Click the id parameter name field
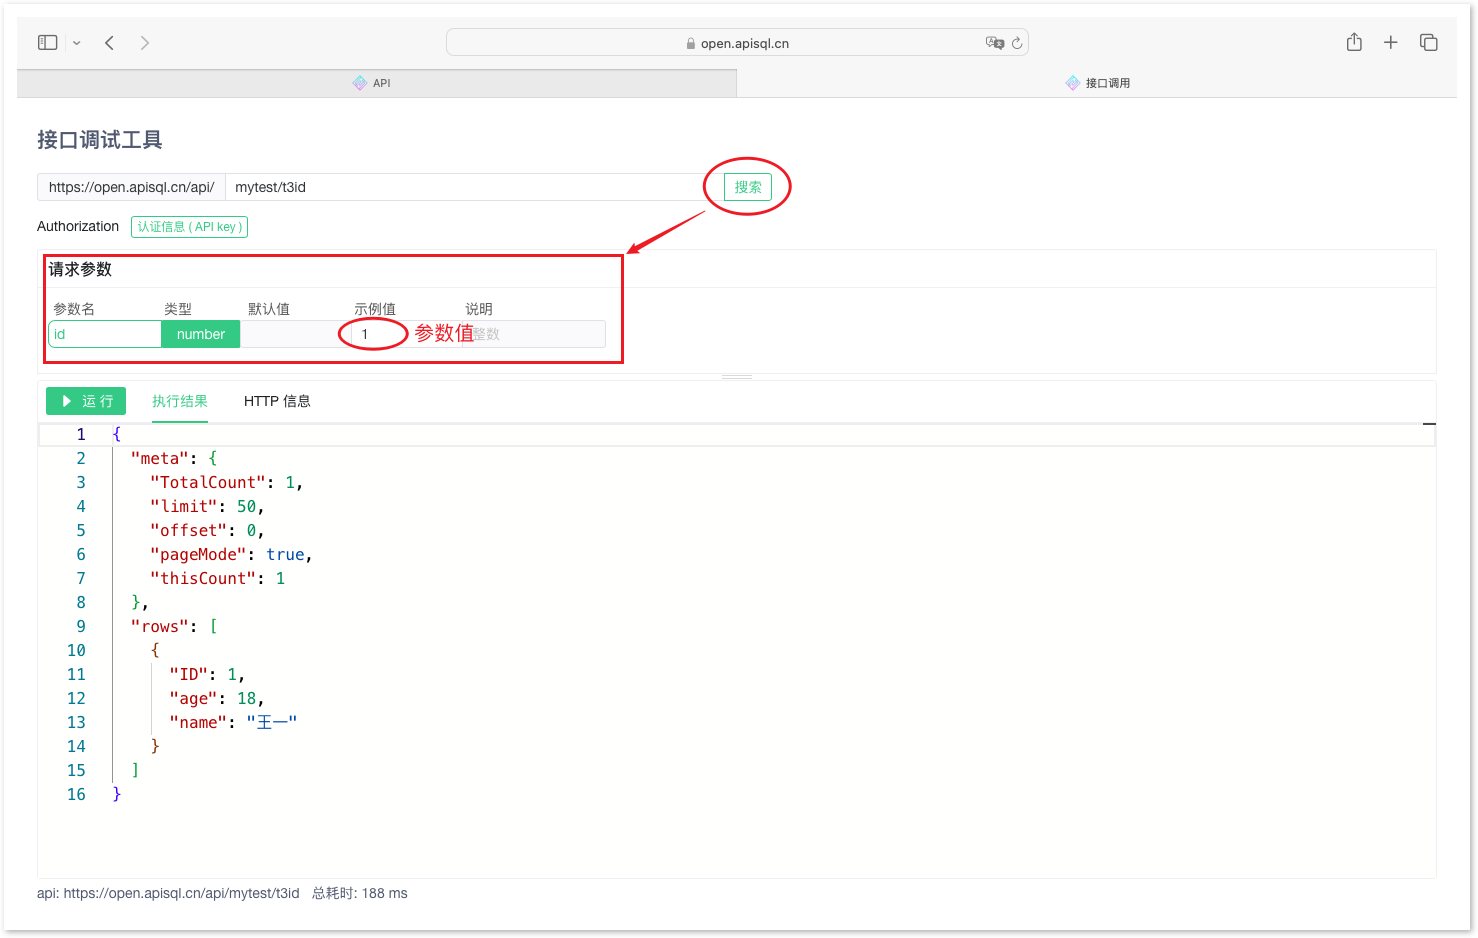Screen dimensions: 1478x938 point(105,334)
